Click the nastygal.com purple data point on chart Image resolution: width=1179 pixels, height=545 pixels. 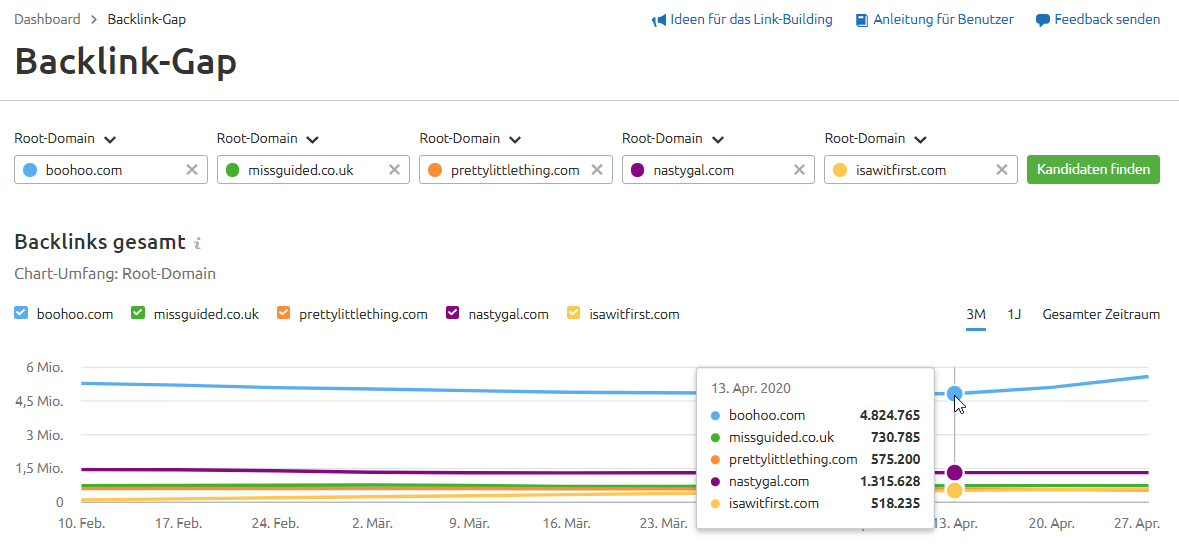click(x=955, y=473)
